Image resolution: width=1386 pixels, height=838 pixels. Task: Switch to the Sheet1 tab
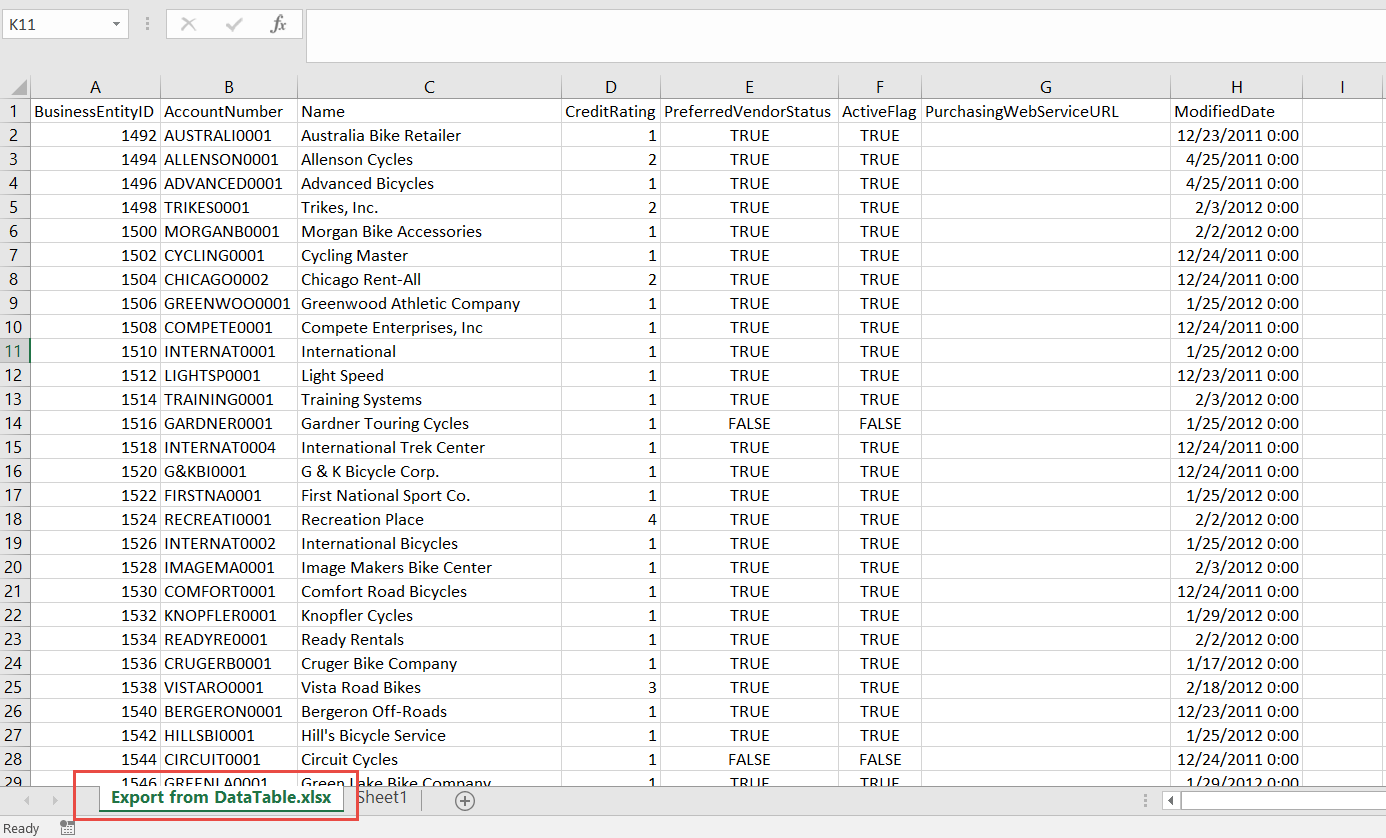coord(382,798)
